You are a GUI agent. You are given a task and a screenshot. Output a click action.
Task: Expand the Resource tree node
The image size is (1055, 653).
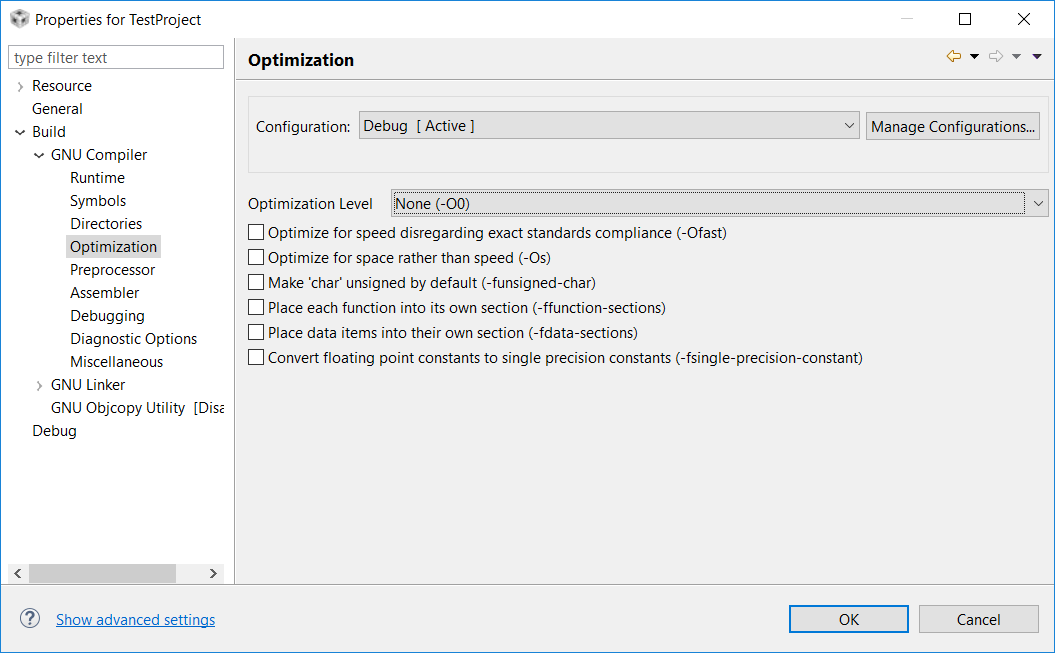pos(20,85)
